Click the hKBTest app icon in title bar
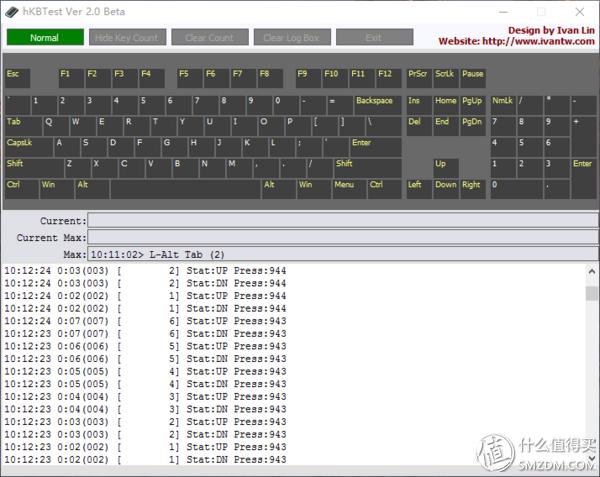Screen dimensions: 600x477 11,12
